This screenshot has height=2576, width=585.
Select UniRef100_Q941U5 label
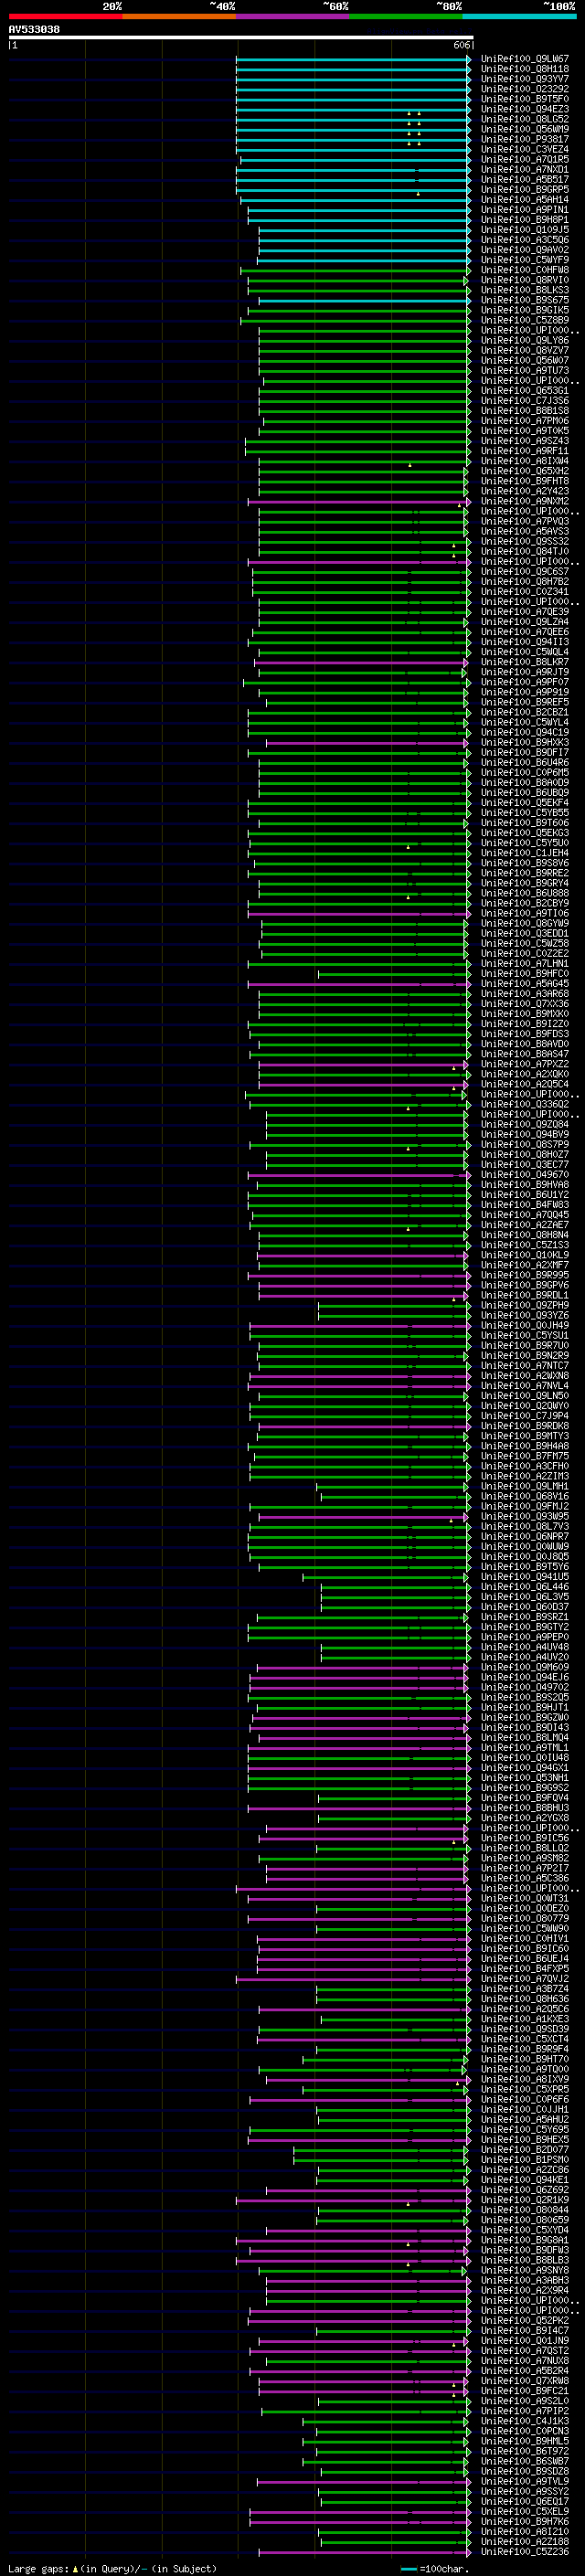(525, 1576)
